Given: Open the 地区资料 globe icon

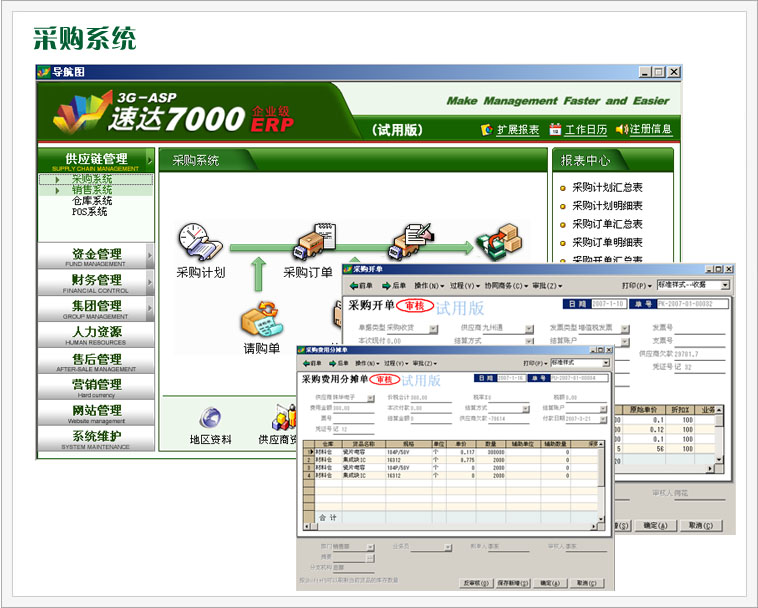Looking at the screenshot, I should click(210, 417).
